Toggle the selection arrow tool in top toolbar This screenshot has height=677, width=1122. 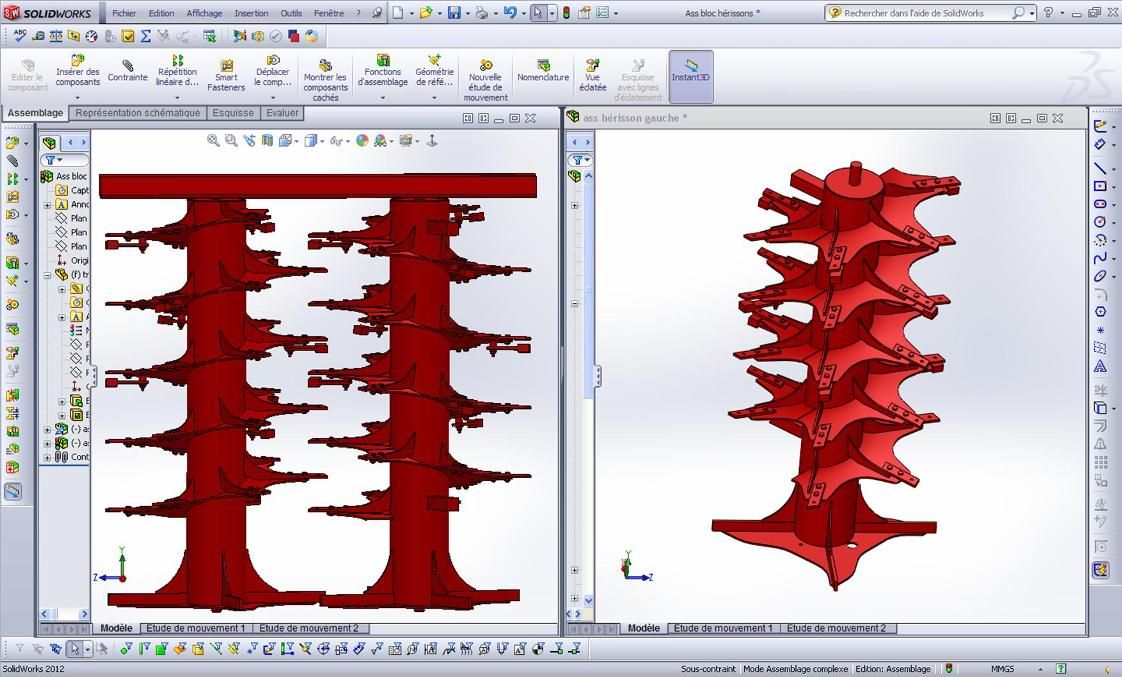[x=538, y=13]
